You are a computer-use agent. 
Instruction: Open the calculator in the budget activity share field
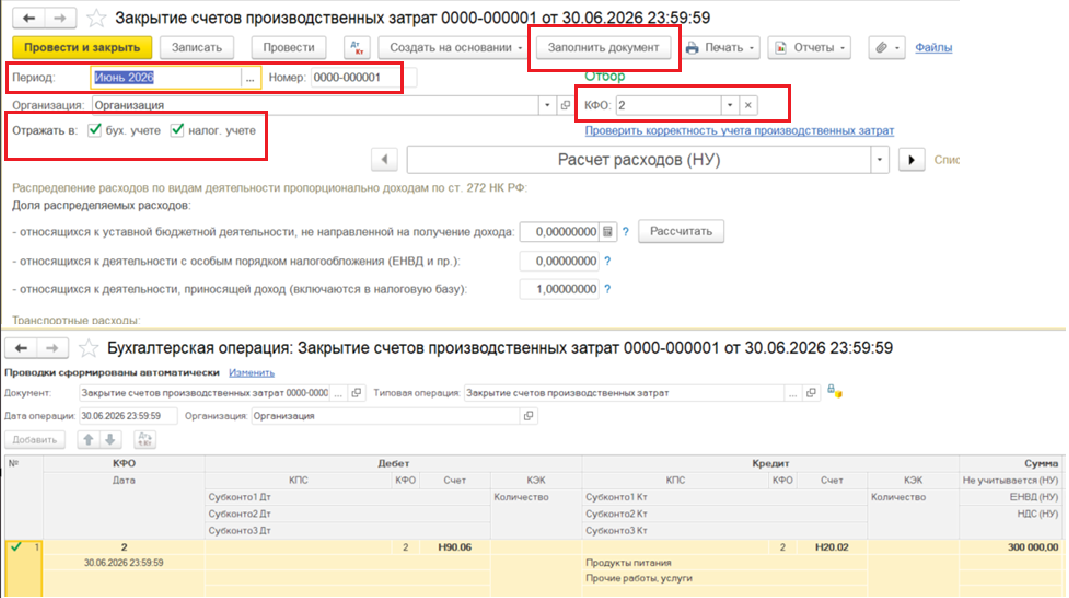607,232
